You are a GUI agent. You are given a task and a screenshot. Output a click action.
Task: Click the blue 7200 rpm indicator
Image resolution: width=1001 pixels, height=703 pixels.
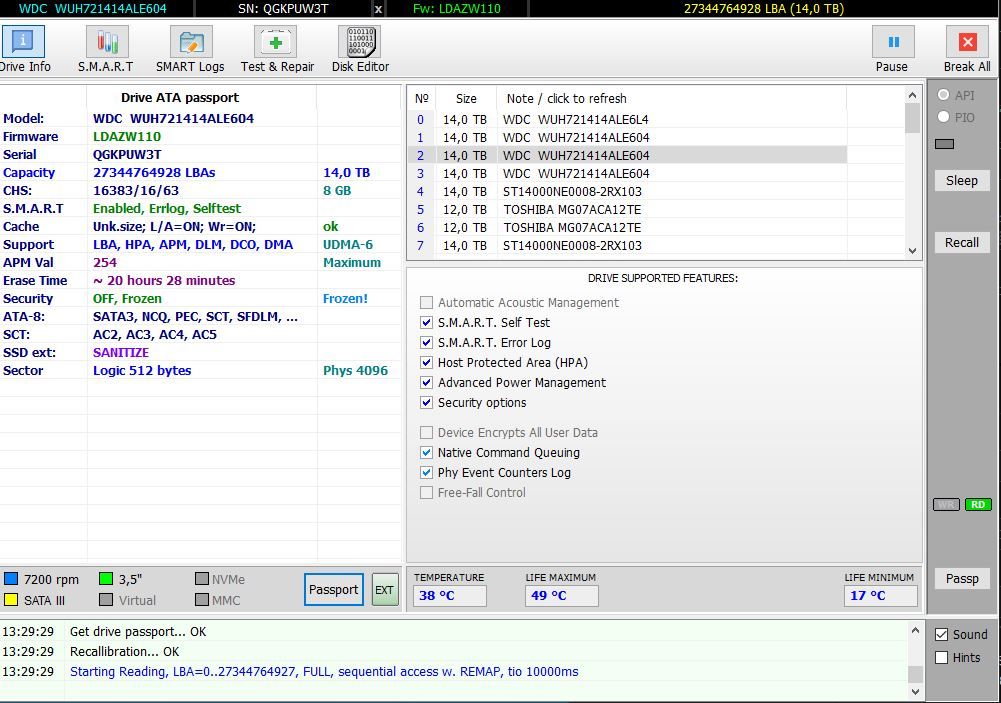[x=11, y=578]
